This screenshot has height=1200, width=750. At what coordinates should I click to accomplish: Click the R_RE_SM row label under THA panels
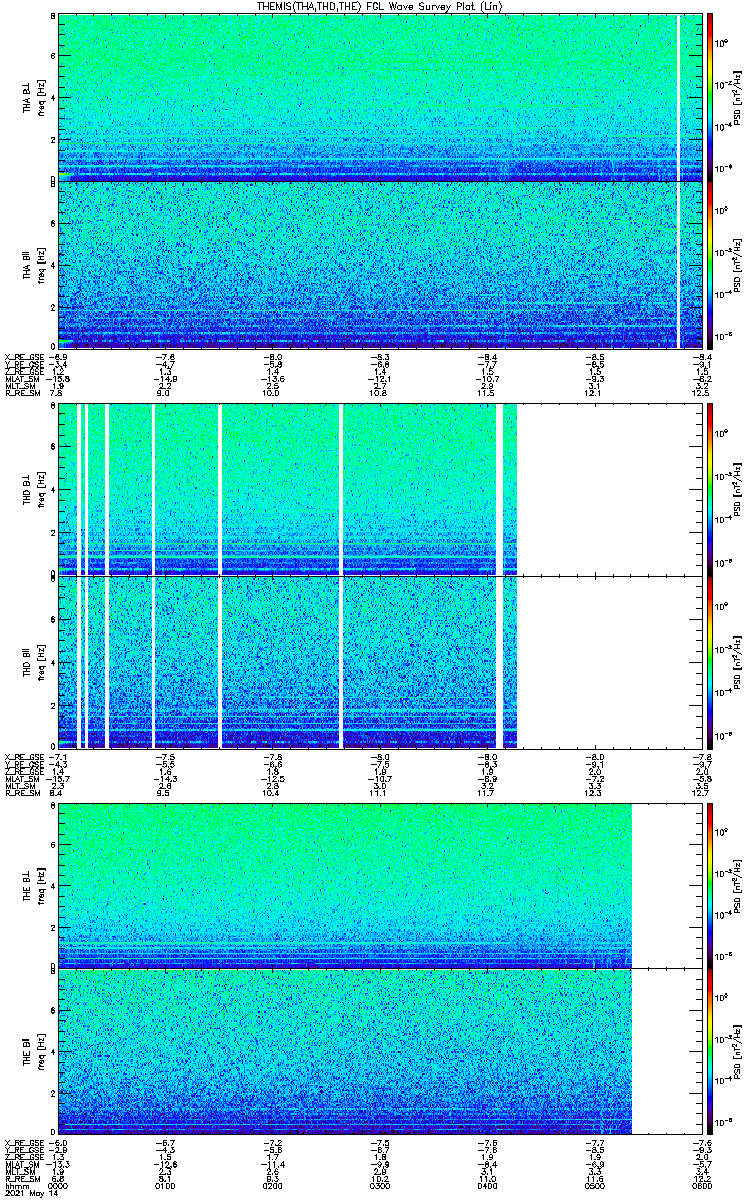21,393
